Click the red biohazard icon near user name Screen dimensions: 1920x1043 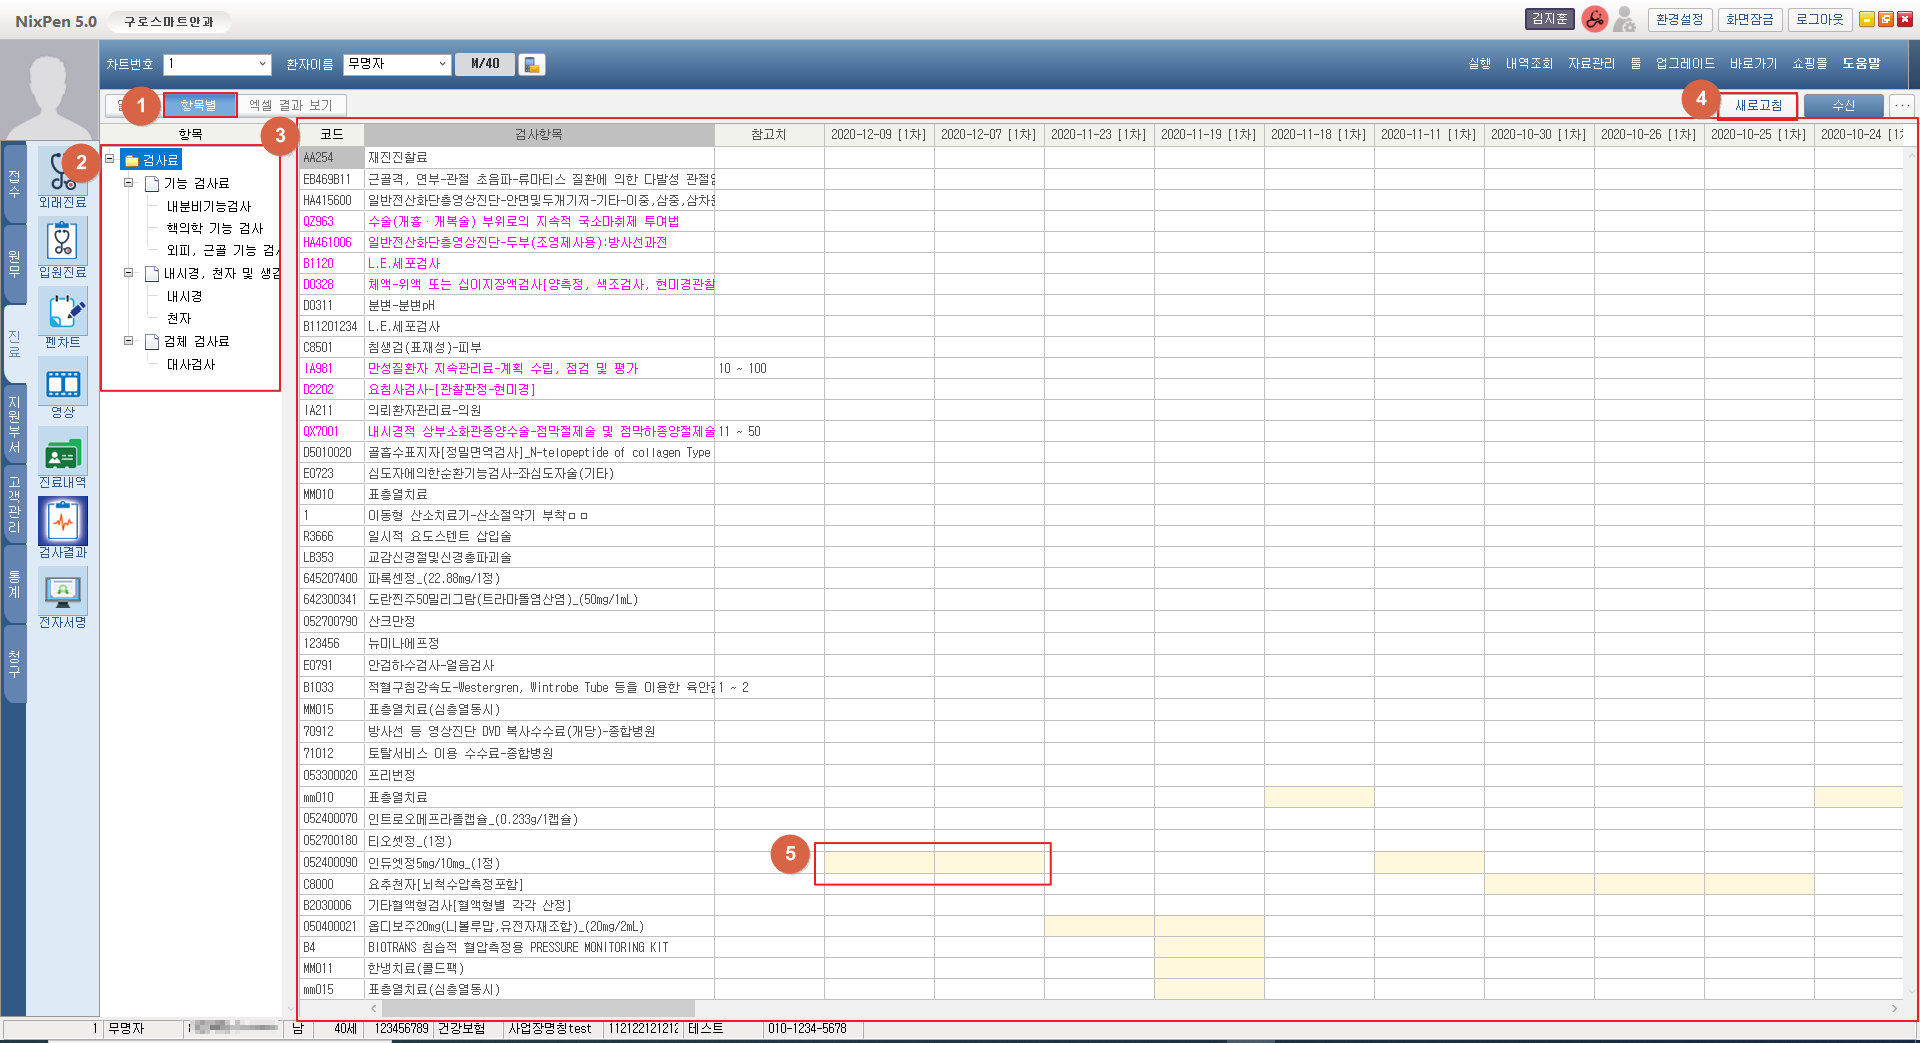pyautogui.click(x=1594, y=19)
